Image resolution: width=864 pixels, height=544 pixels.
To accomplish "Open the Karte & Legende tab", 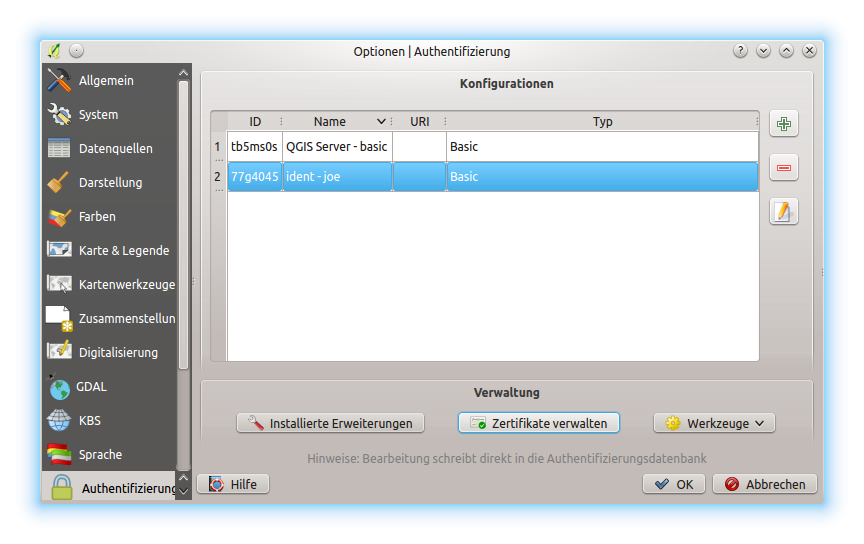I will [123, 250].
